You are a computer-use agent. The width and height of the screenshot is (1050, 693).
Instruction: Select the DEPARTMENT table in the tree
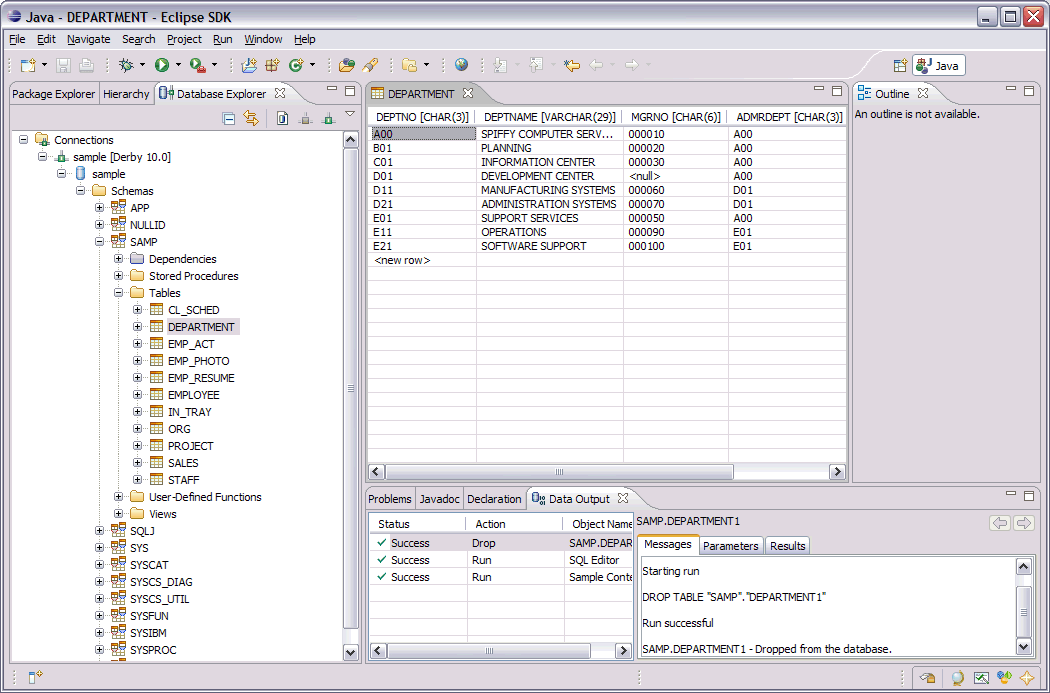pyautogui.click(x=201, y=327)
